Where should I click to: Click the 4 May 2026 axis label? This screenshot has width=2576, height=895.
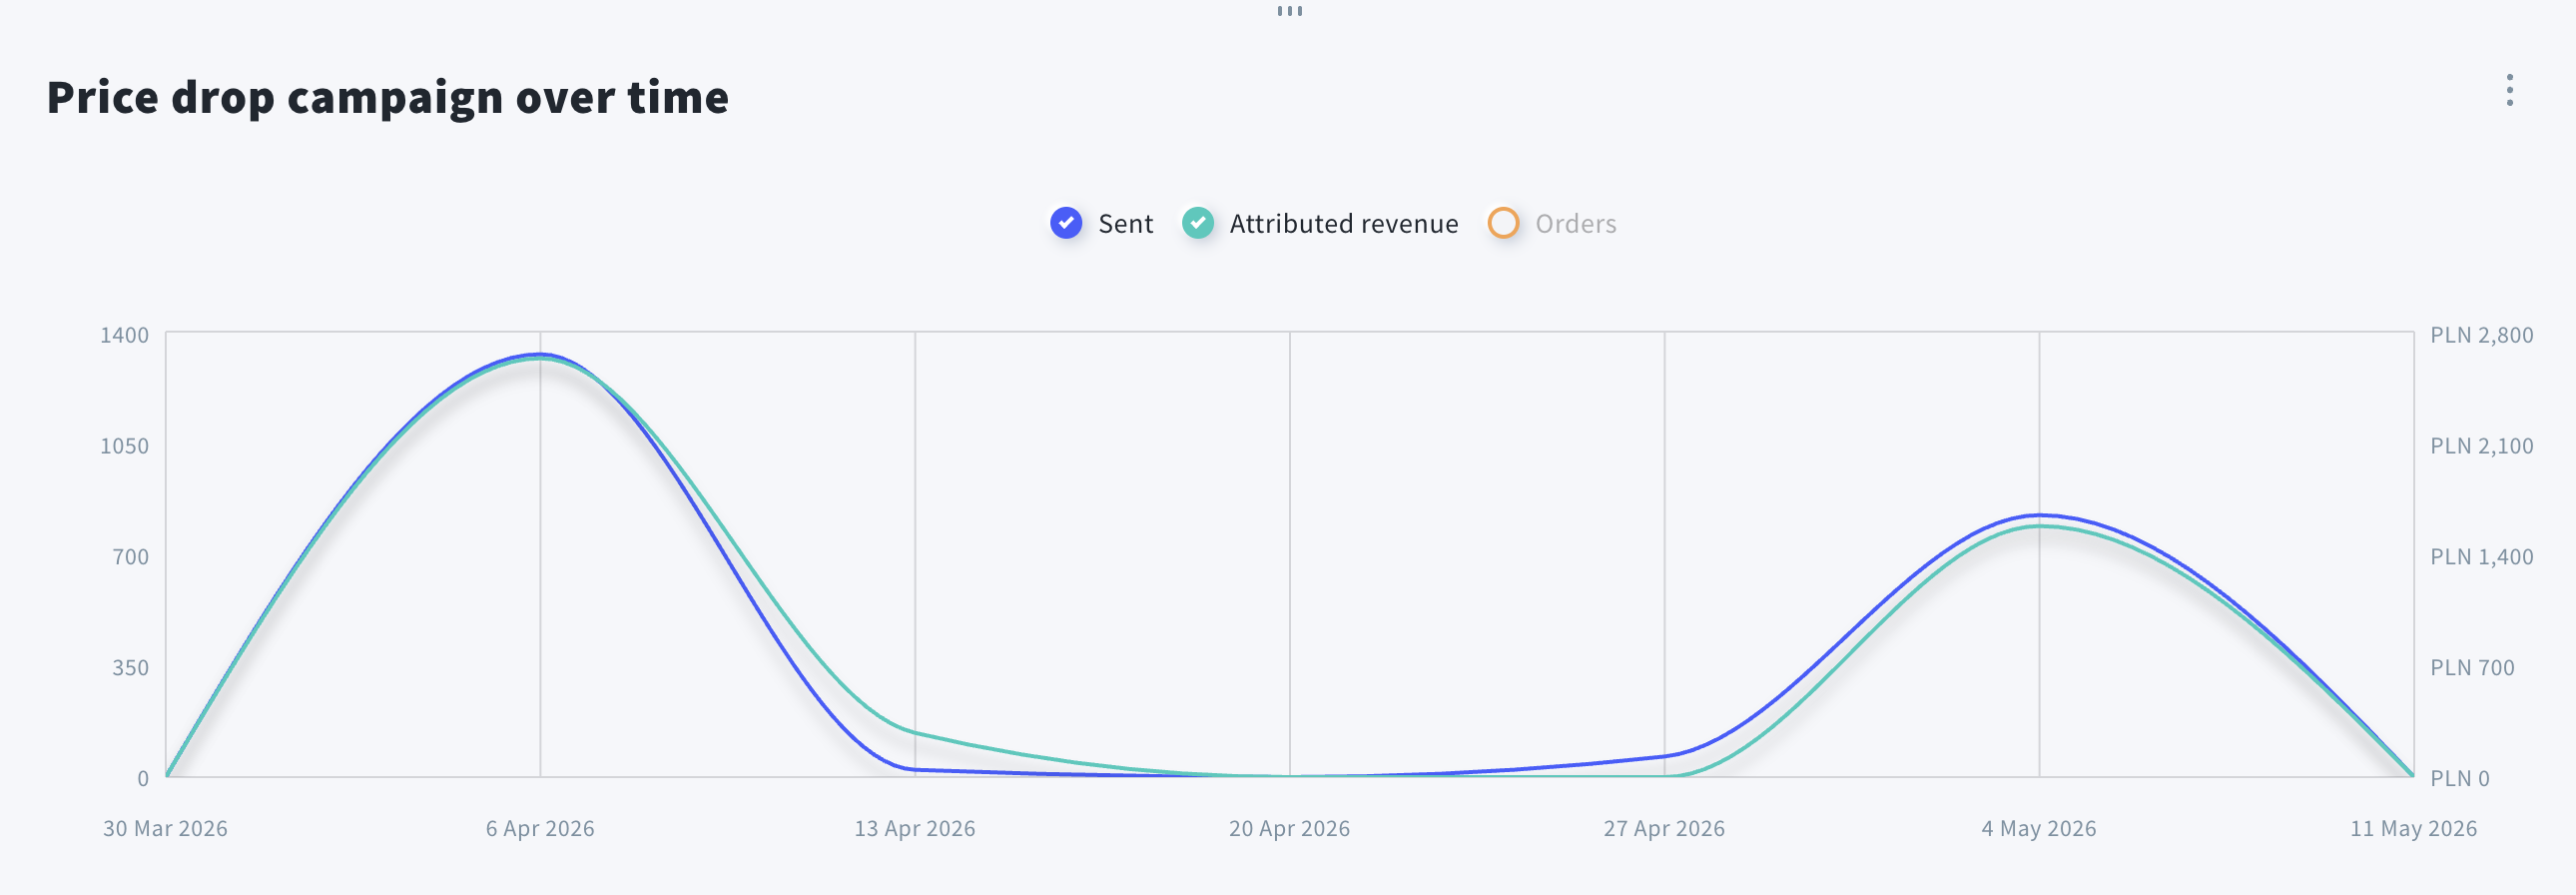click(2039, 828)
